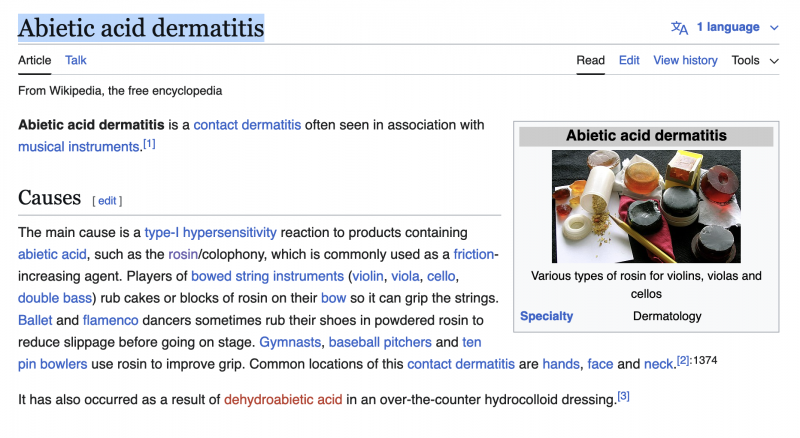Open the rosin image thumbnail
Image resolution: width=800 pixels, height=438 pixels.
(646, 206)
